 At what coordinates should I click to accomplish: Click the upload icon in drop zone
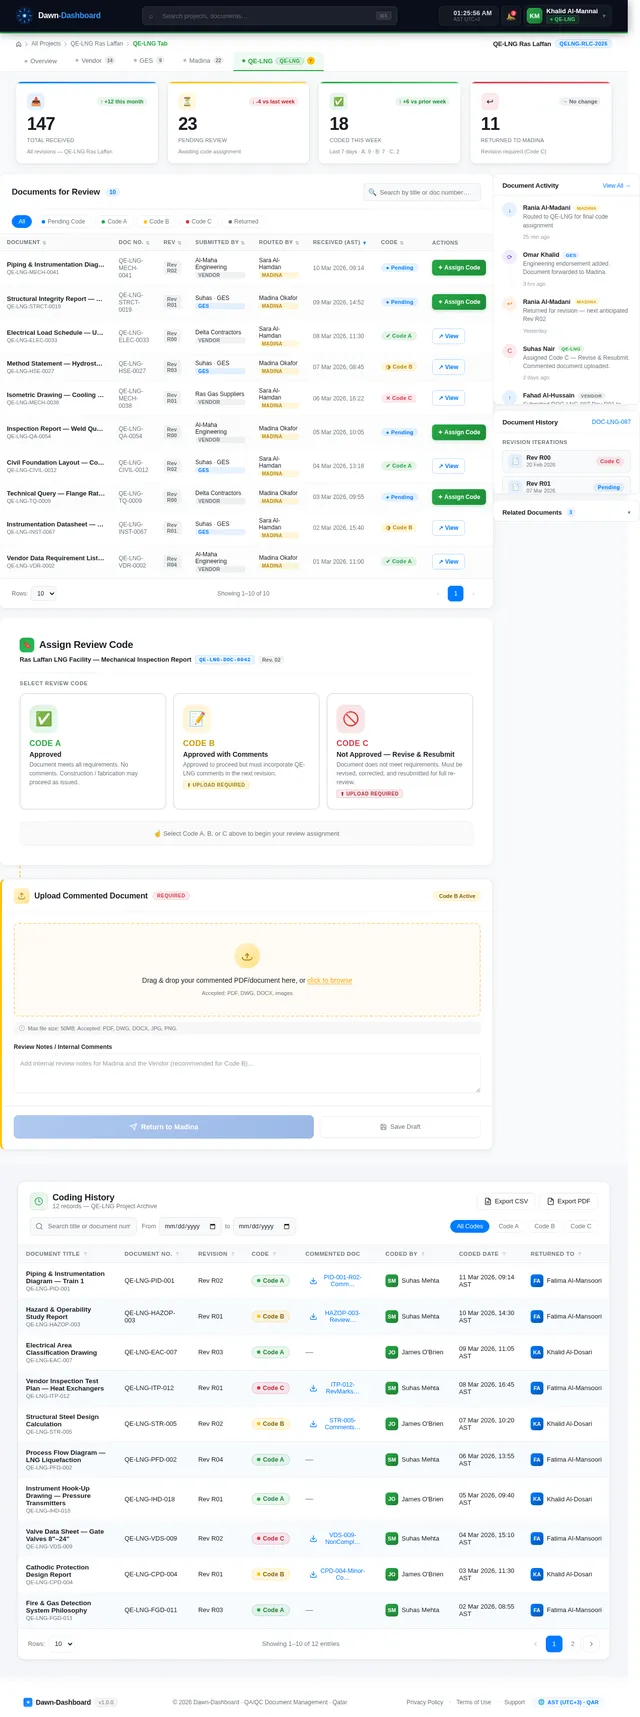tap(247, 955)
